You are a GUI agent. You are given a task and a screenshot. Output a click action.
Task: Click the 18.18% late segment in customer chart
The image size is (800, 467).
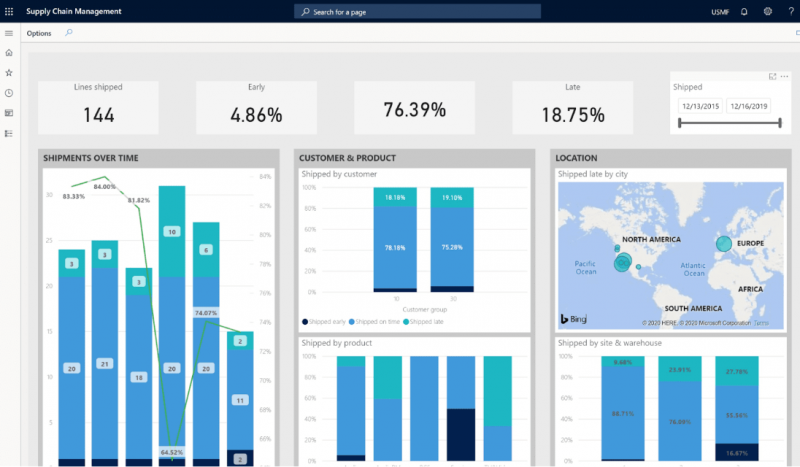click(x=395, y=197)
